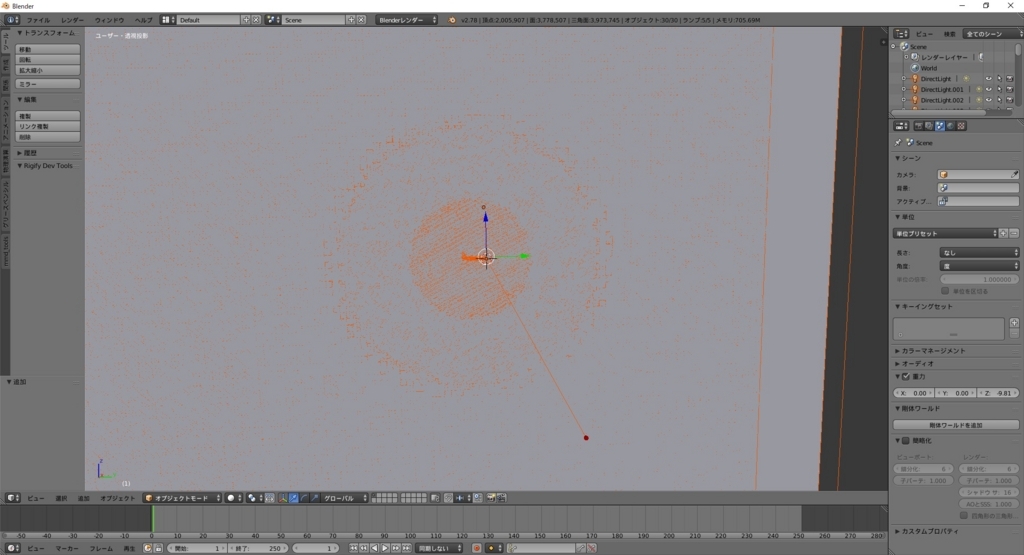Open the snap element selector in 3D header
Screen dimensions: 1024x555
tap(461, 498)
